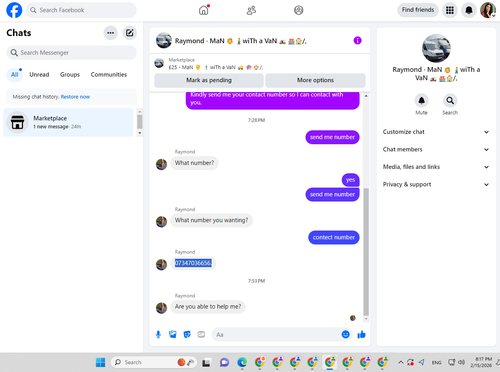Viewport: 500px width, 372px height.
Task: Open the notifications bell in top bar
Action: [x=469, y=10]
